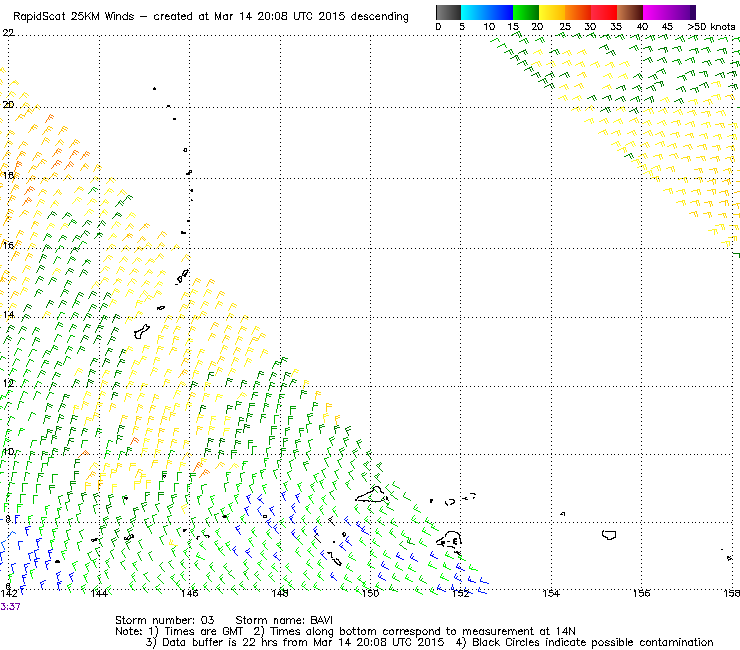Screen dimensions: 740x650
Task: Click the Guam island outline near 145E 13N
Action: click(142, 331)
